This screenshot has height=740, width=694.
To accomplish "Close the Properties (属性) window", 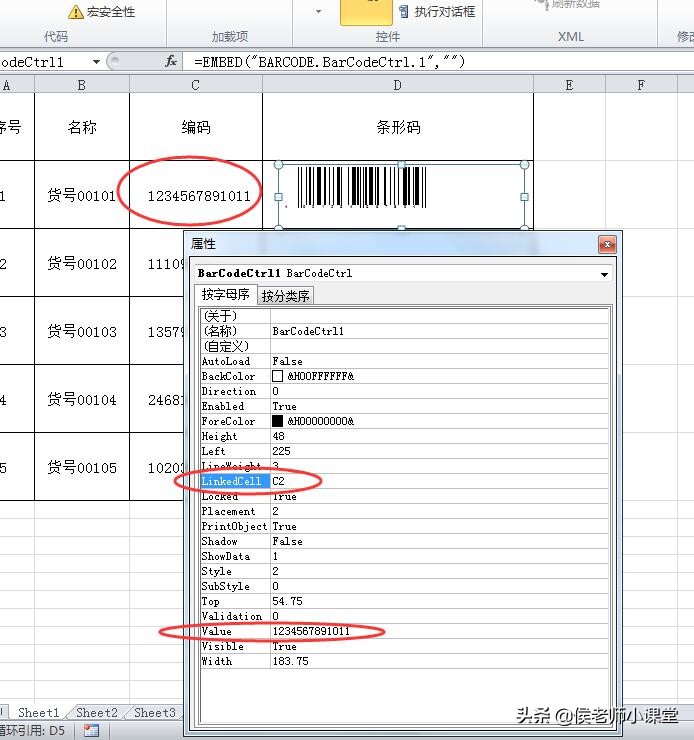I will click(x=607, y=244).
